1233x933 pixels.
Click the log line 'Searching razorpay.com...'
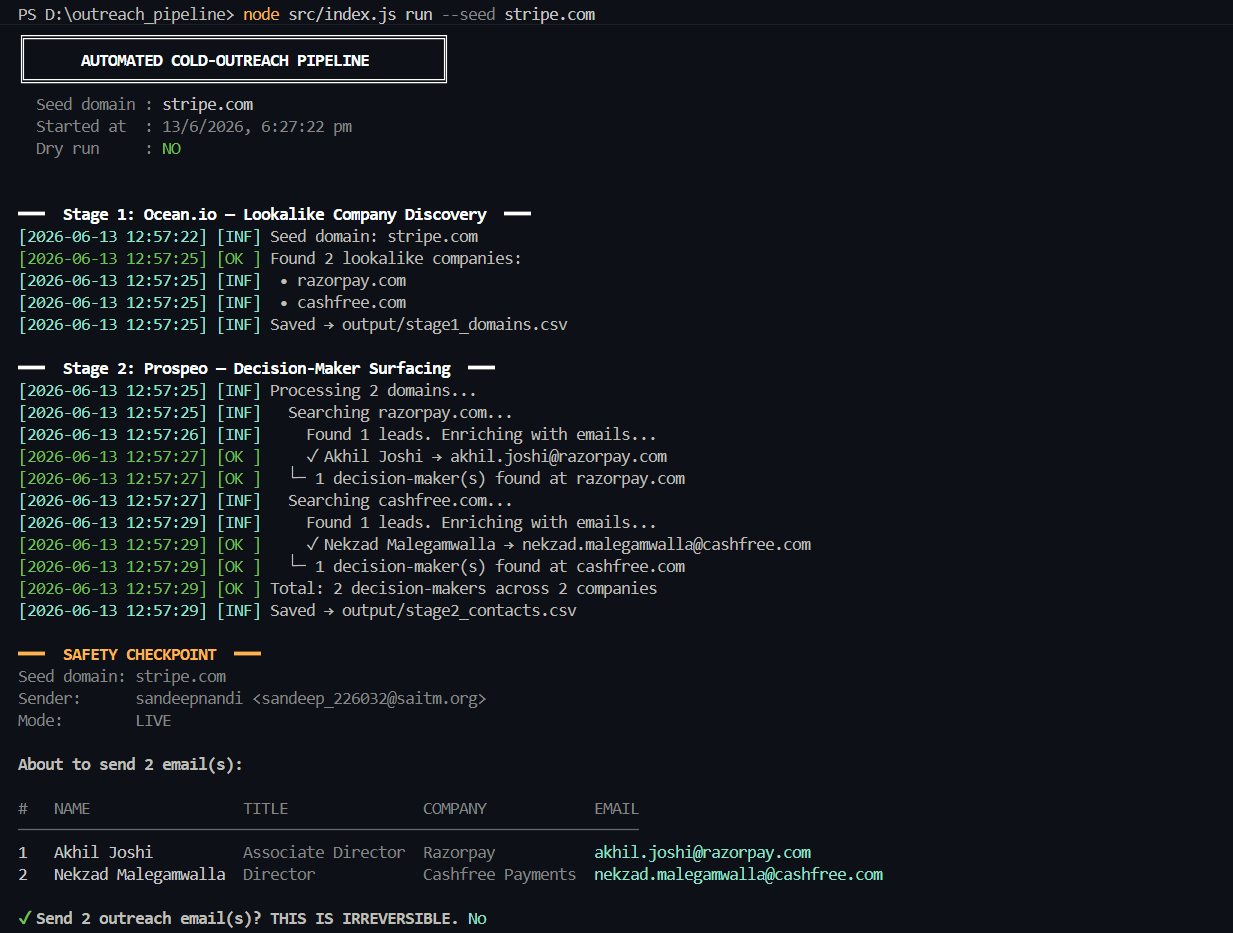click(x=401, y=412)
